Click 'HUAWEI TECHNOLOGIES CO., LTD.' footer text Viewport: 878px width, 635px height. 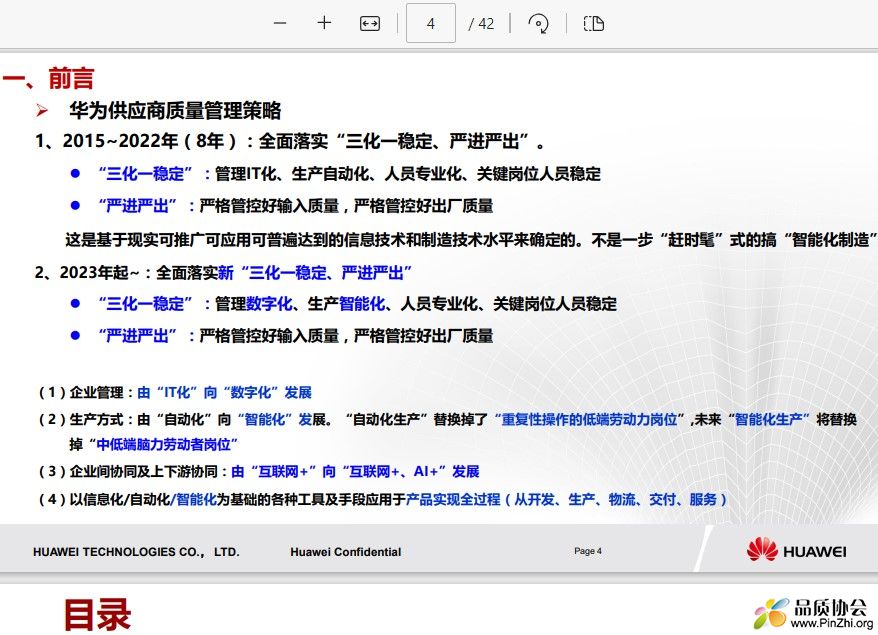tap(136, 552)
